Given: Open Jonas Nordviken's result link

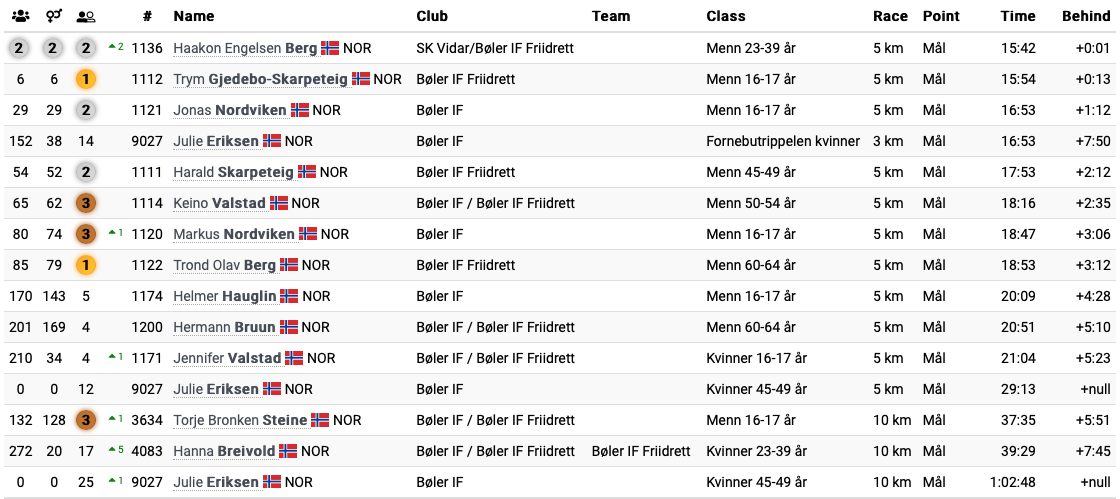Looking at the screenshot, I should click(x=230, y=111).
